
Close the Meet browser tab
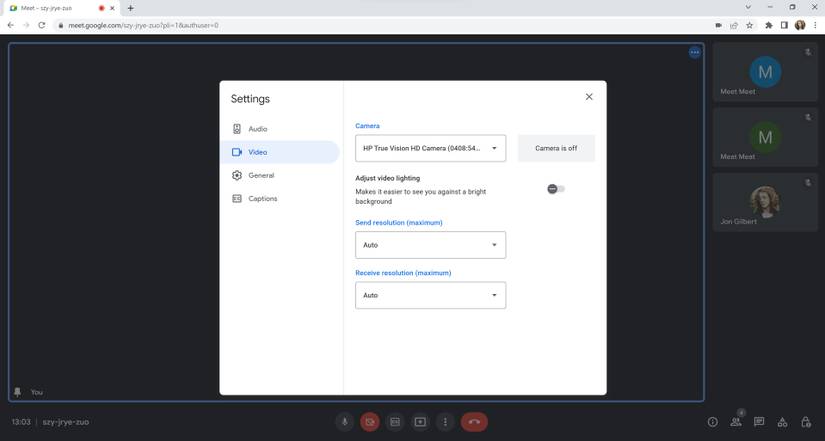[112, 8]
